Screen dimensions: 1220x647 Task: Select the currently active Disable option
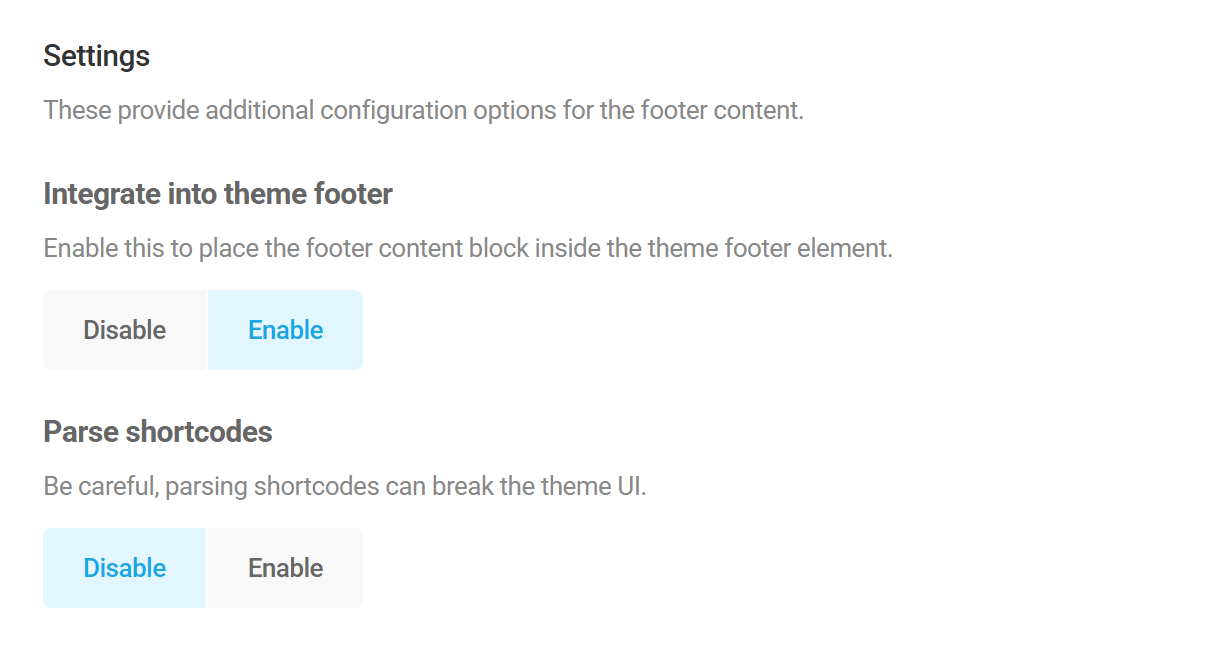point(124,567)
